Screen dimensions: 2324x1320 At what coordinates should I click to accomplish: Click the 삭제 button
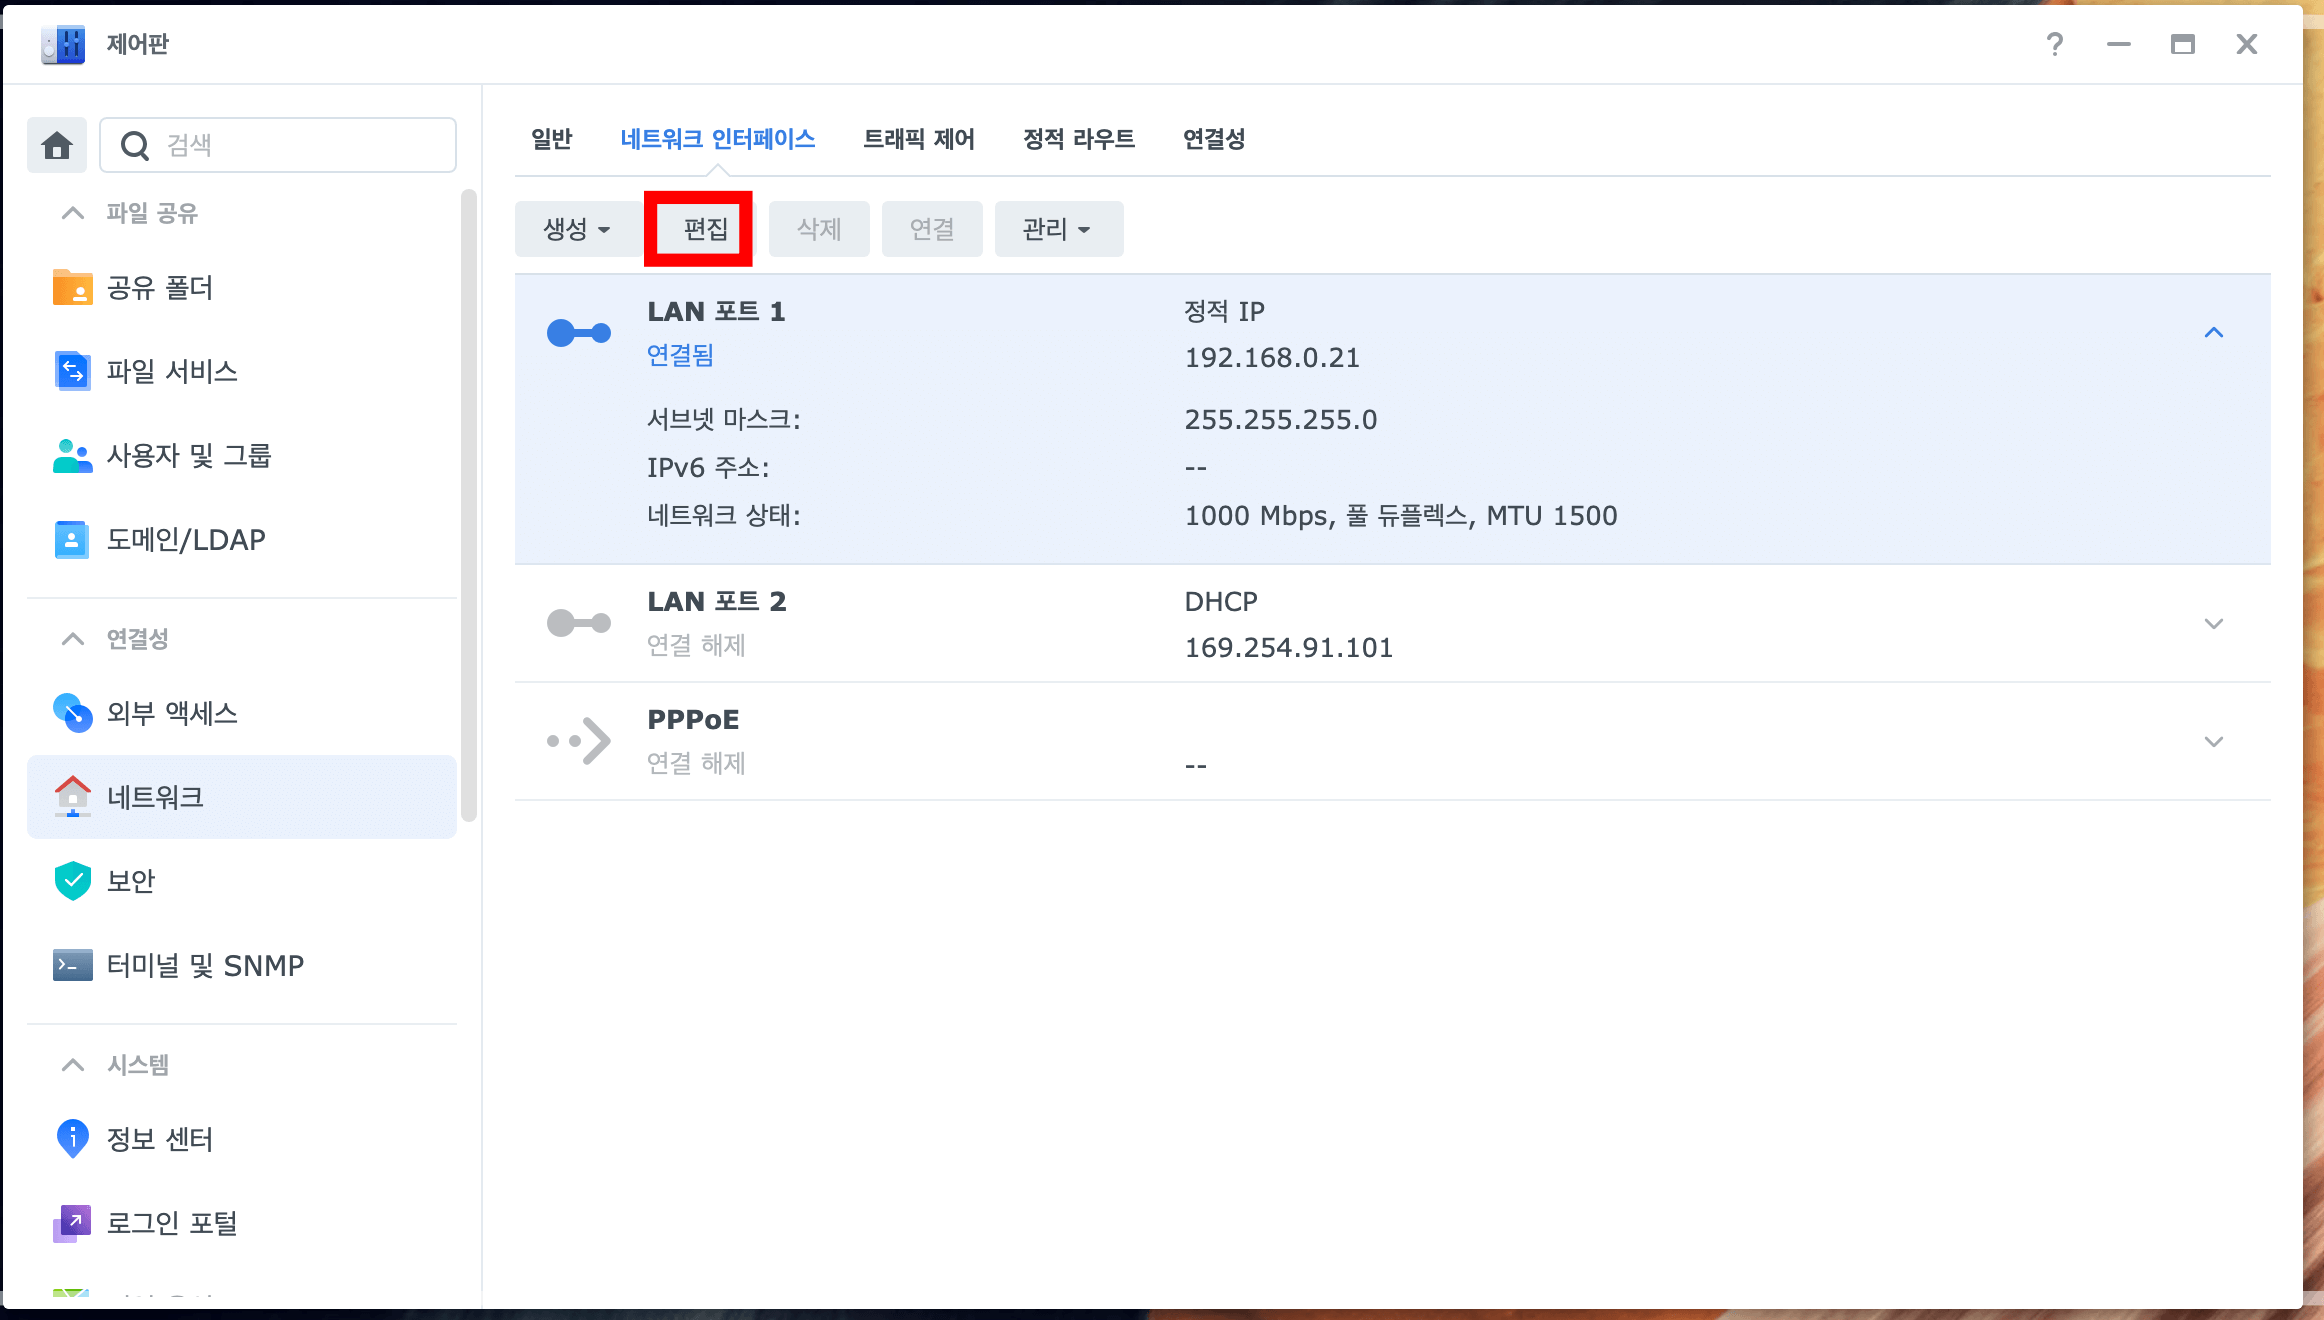click(x=819, y=229)
